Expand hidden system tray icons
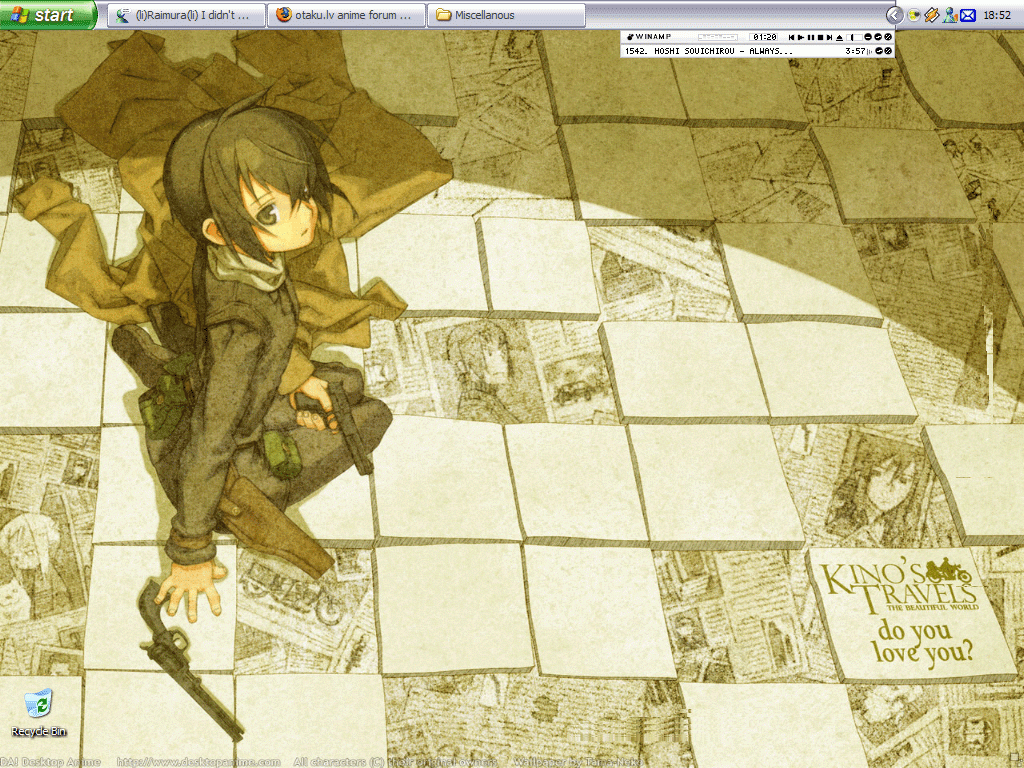 [x=894, y=15]
